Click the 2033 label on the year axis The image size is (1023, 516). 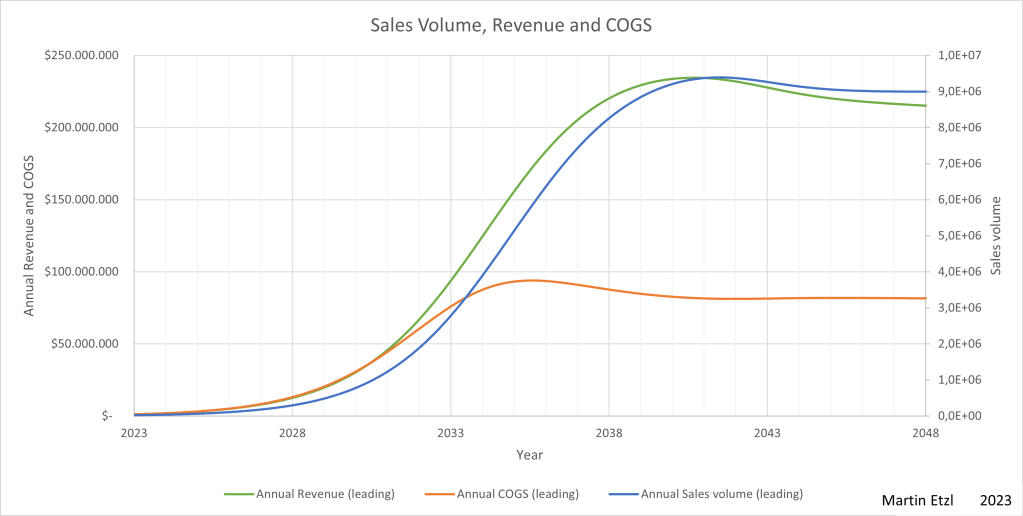pos(451,434)
